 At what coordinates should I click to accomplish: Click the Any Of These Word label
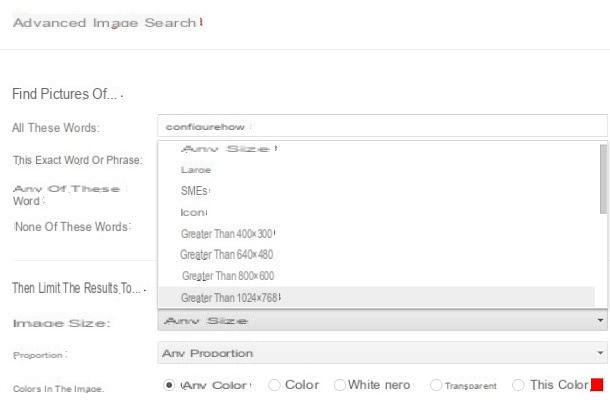[66, 195]
